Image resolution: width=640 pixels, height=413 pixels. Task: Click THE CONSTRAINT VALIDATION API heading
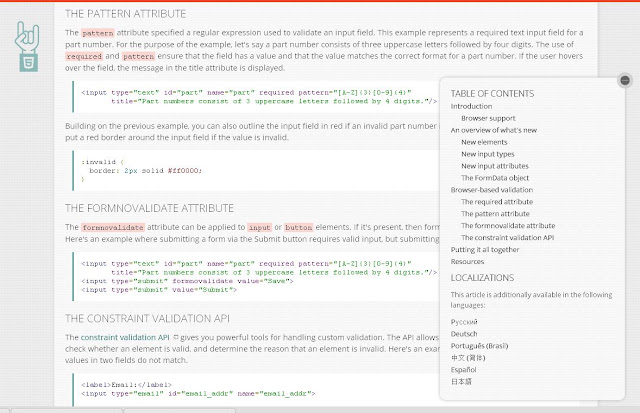click(x=147, y=318)
